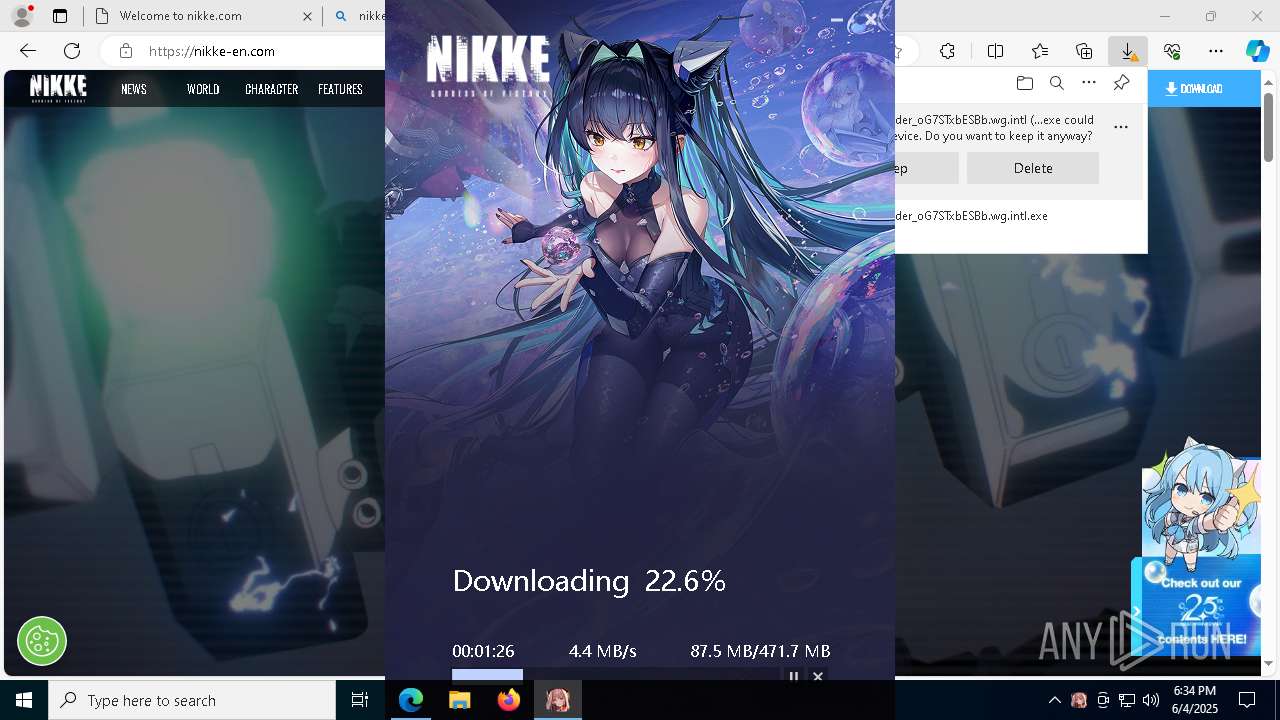
Task: Pin the Downloads panel
Action: (x=1122, y=83)
